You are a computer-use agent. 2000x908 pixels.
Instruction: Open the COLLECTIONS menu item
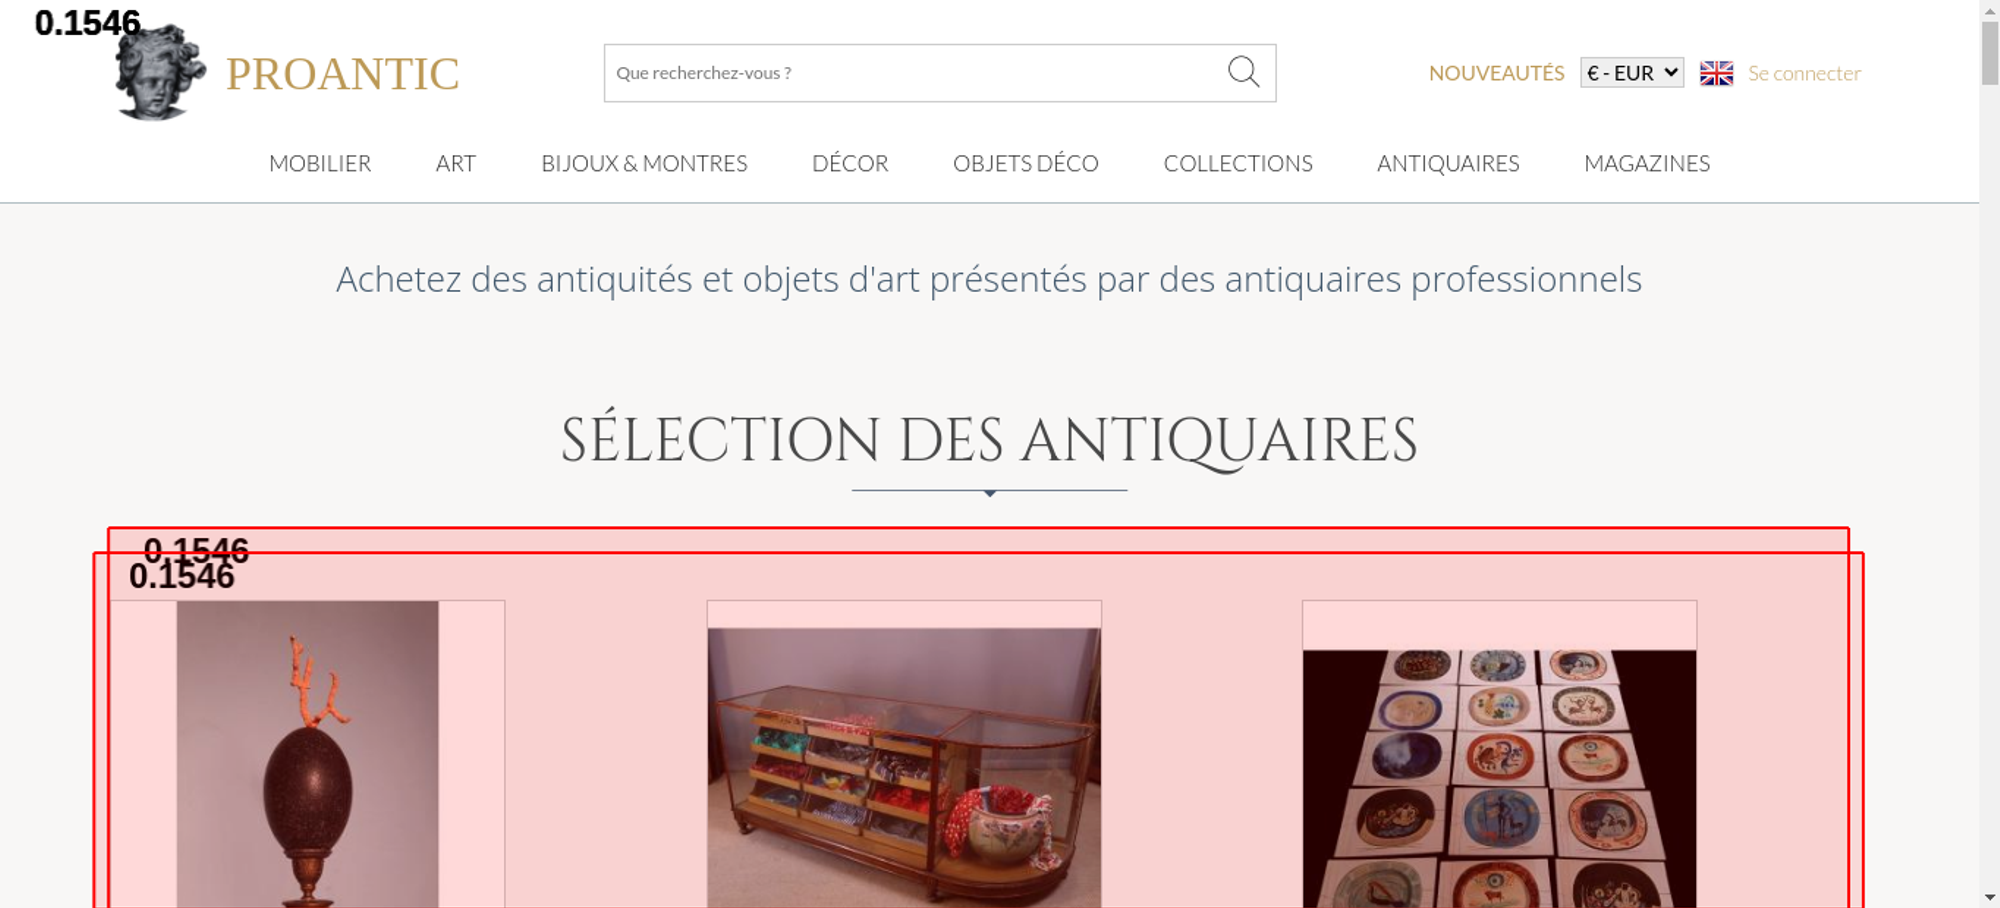pyautogui.click(x=1238, y=163)
